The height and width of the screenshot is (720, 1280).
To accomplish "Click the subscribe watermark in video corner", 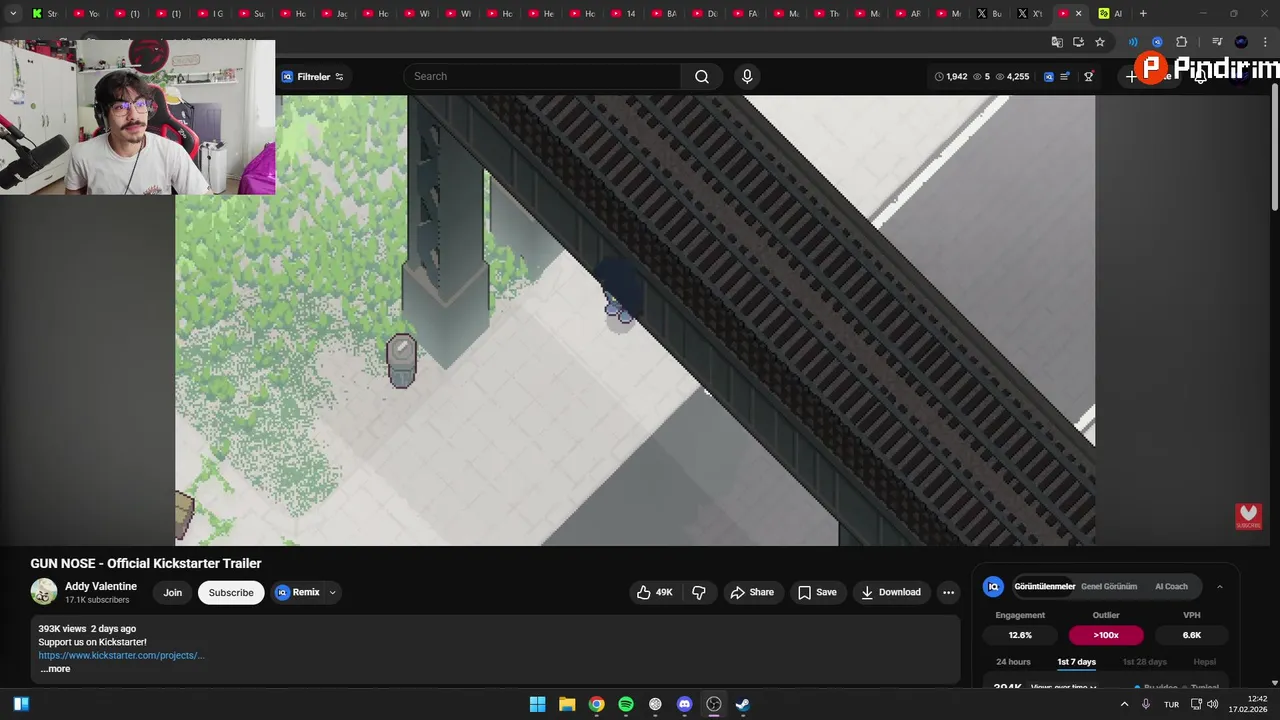I will pos(1248,516).
